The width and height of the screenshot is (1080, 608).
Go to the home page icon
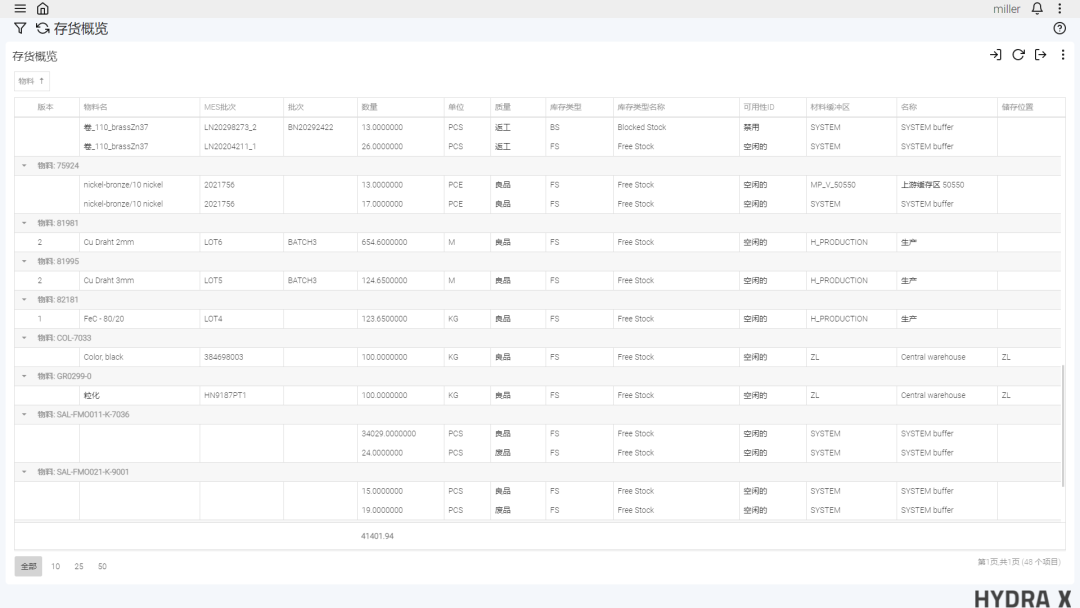click(x=43, y=9)
